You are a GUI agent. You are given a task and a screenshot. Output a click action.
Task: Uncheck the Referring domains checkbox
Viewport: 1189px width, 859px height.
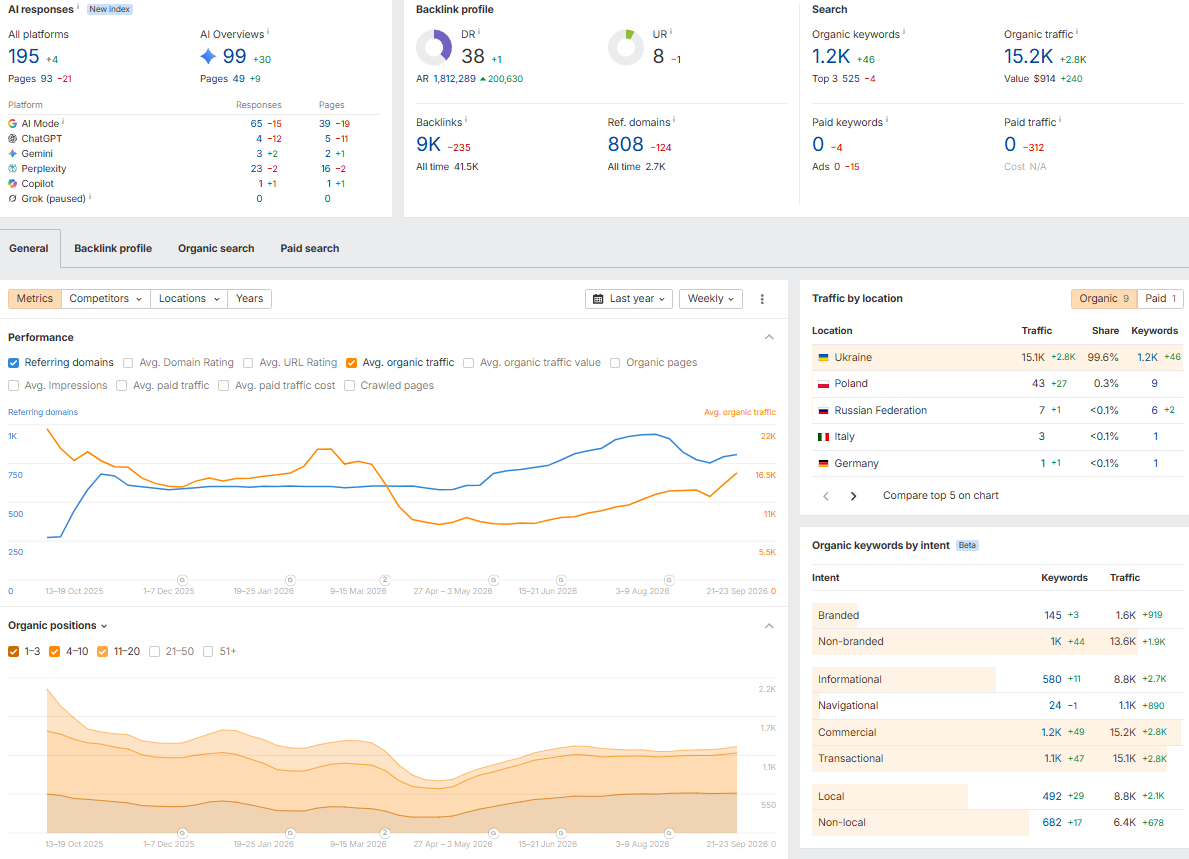pos(14,363)
